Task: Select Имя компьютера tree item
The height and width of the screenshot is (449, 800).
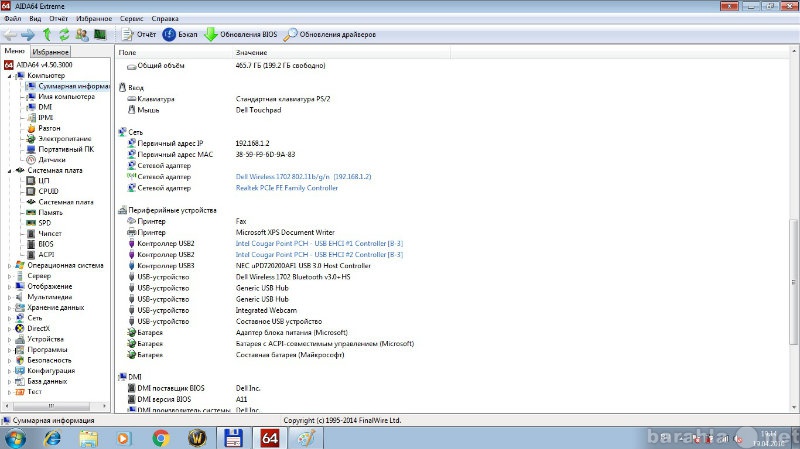Action: [x=61, y=96]
